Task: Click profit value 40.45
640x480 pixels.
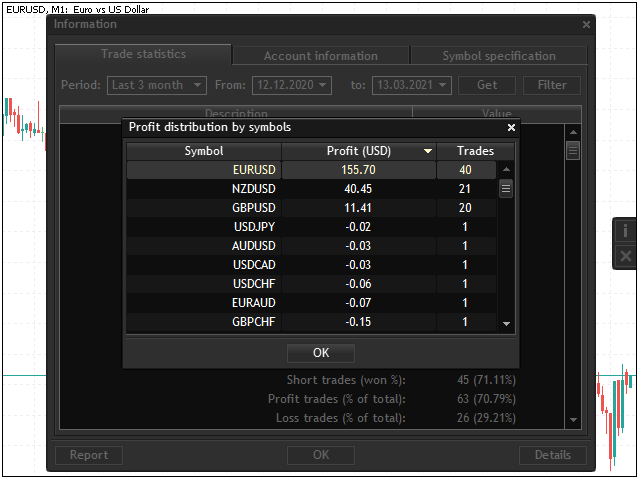Action: [x=358, y=189]
